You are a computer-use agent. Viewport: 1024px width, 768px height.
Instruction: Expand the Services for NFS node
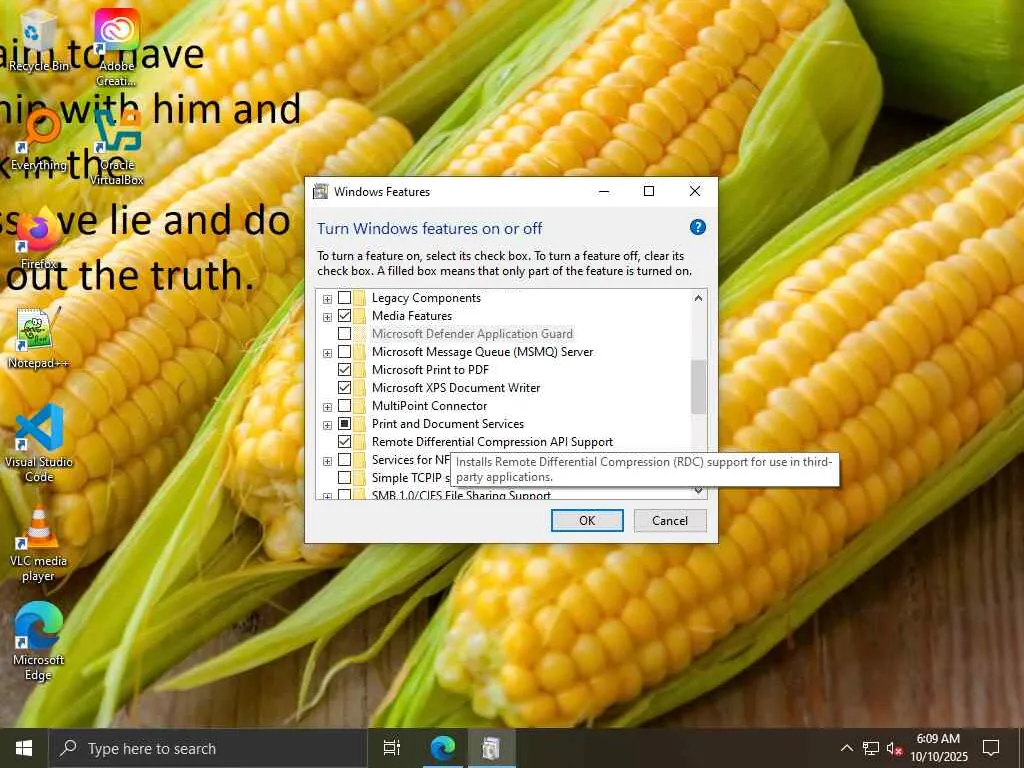coord(327,461)
